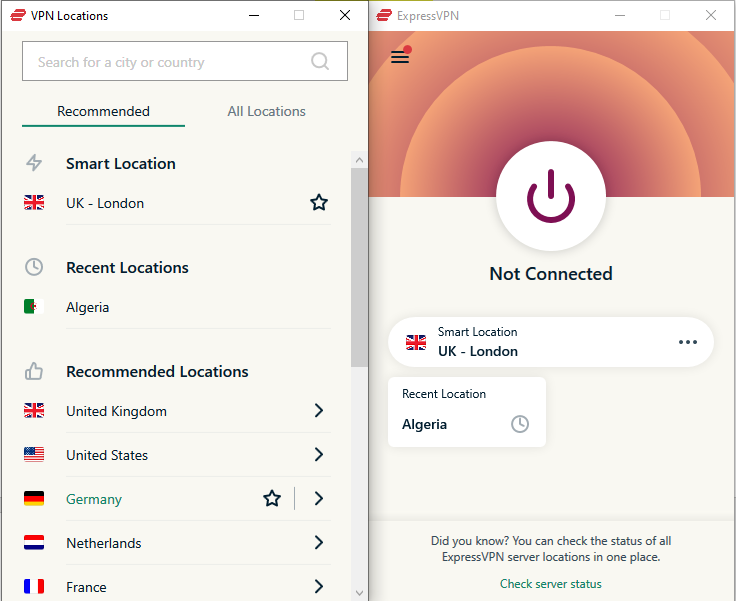Click the United Kingdom flag icon
736x601 pixels.
[34, 411]
